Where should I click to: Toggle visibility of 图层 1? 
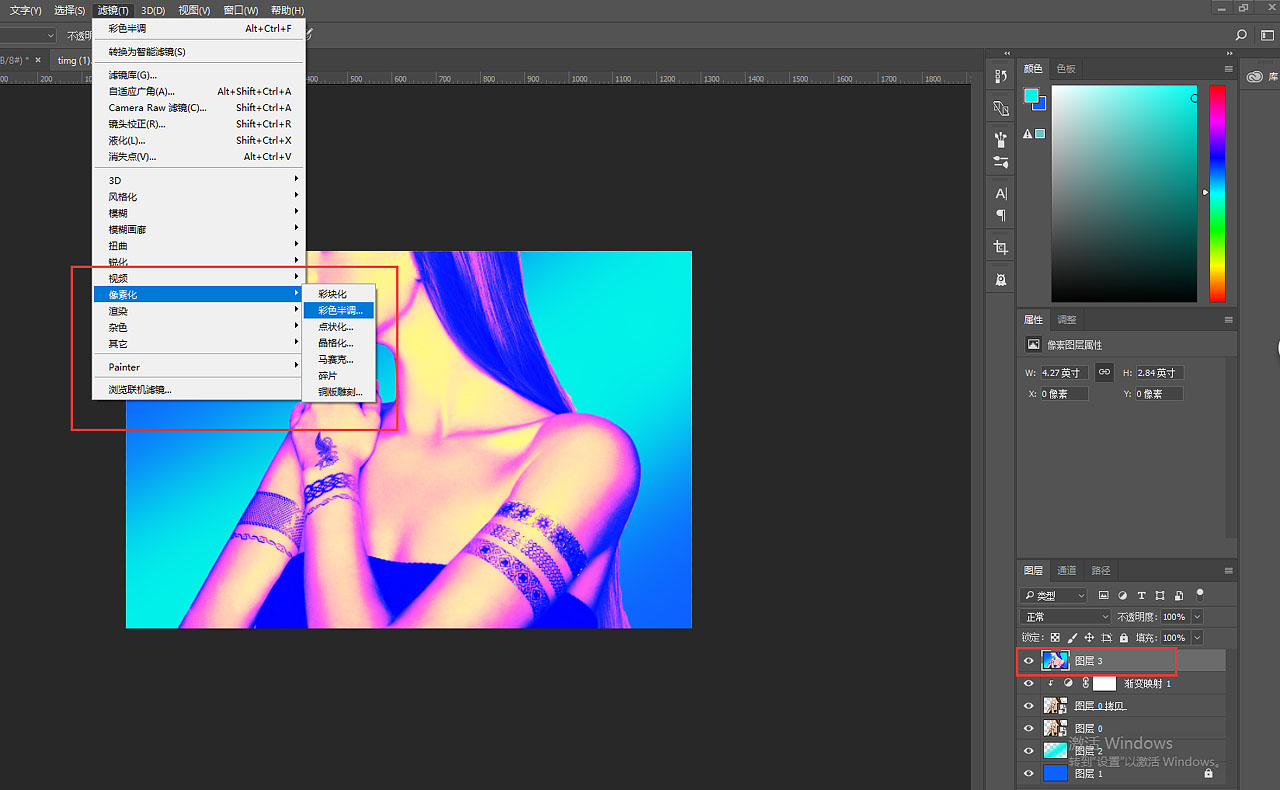1029,773
